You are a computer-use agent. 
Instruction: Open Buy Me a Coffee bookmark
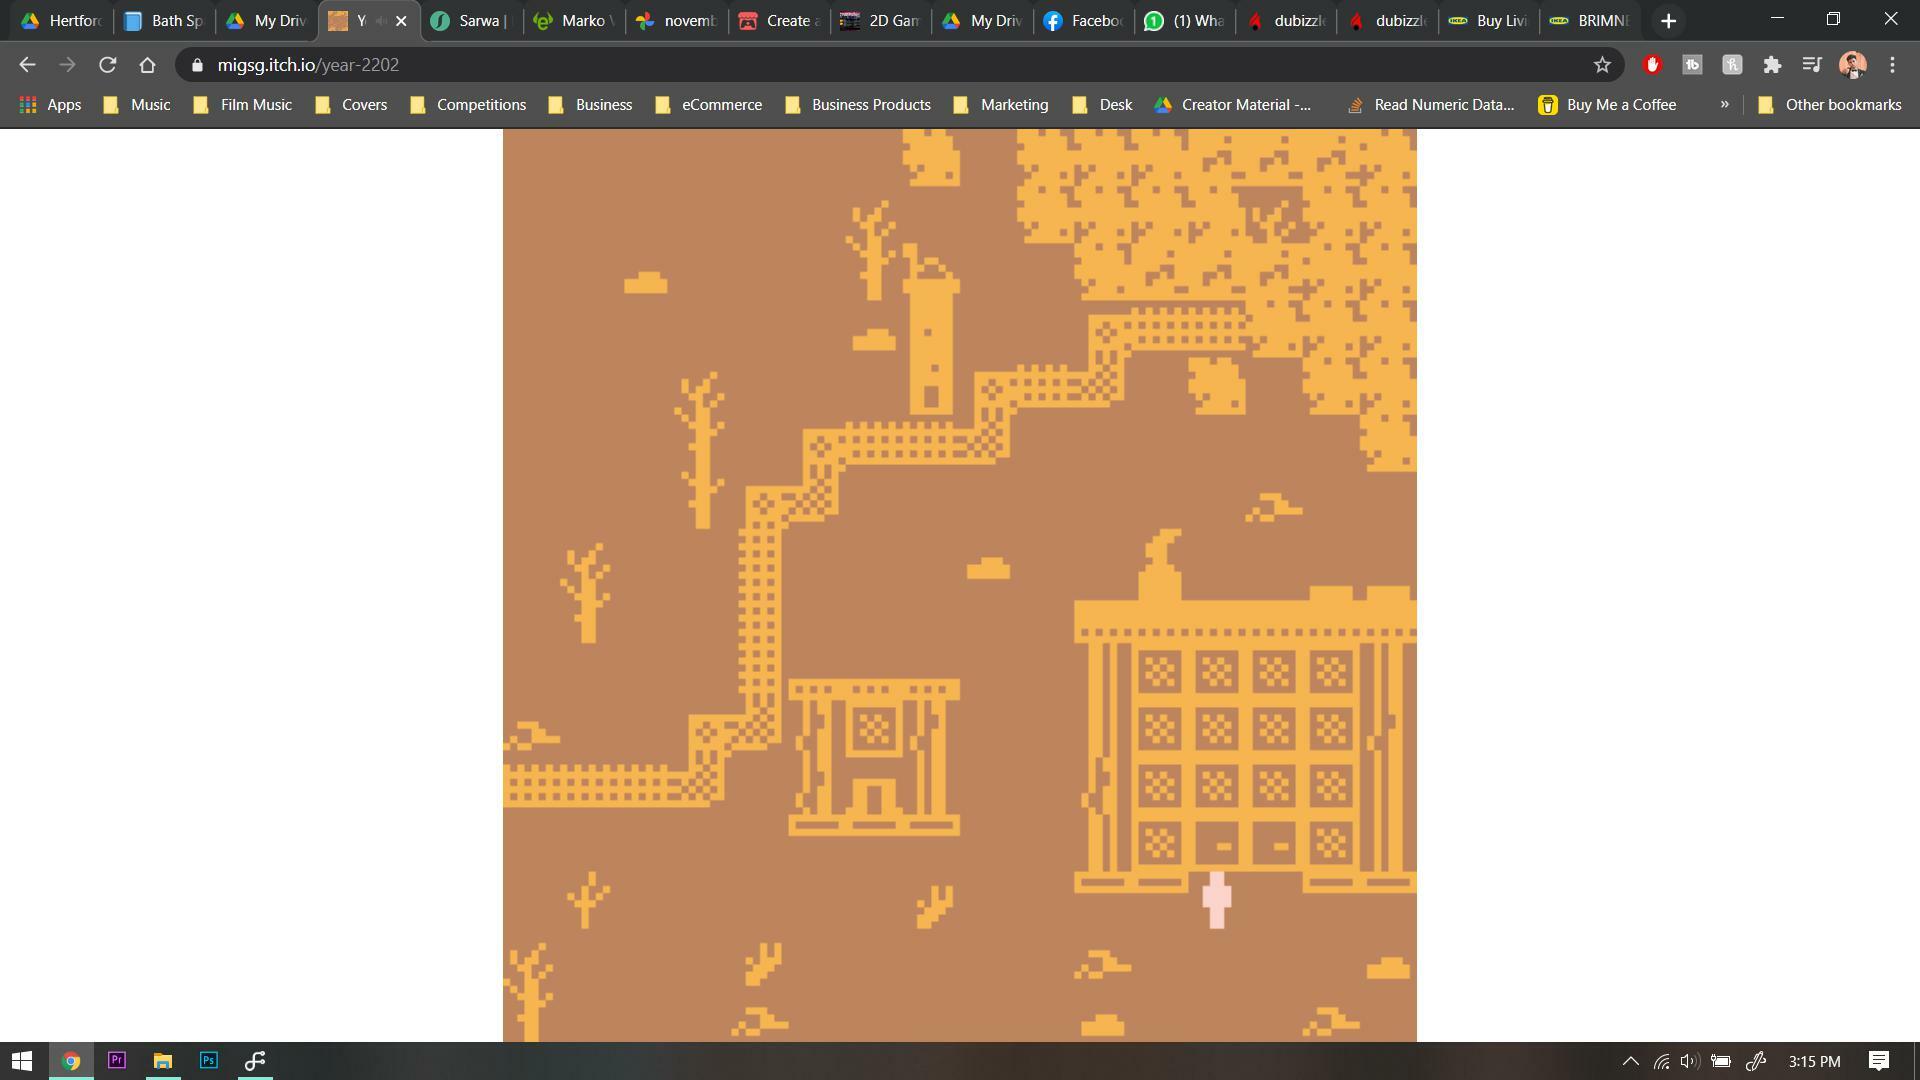[x=1607, y=105]
